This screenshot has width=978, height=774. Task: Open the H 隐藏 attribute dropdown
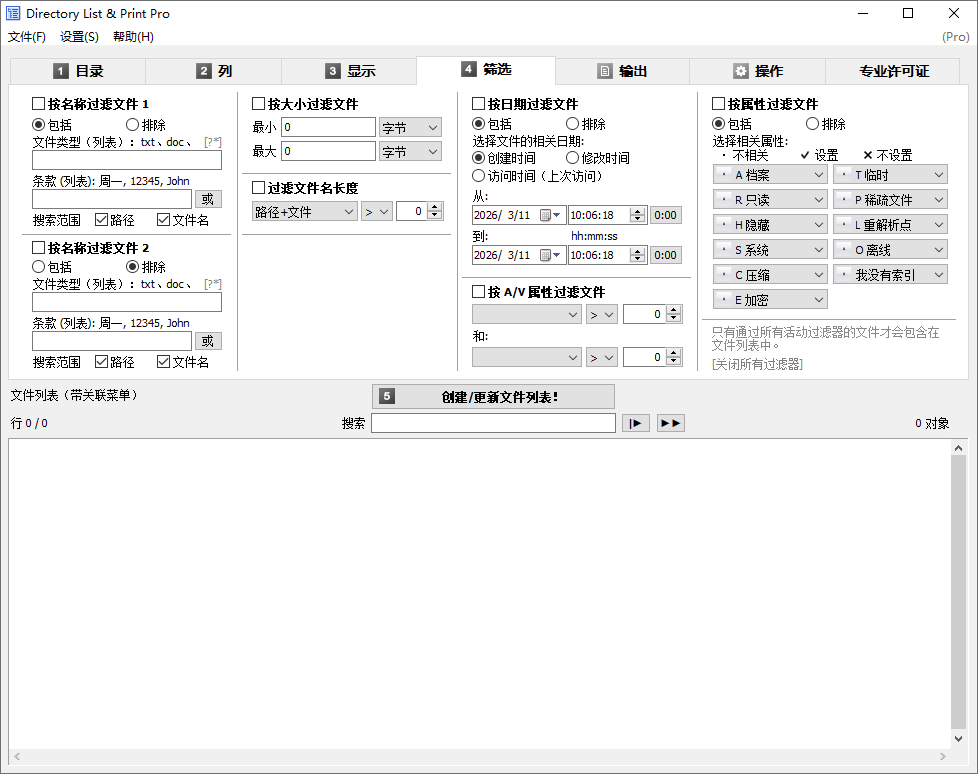point(770,223)
